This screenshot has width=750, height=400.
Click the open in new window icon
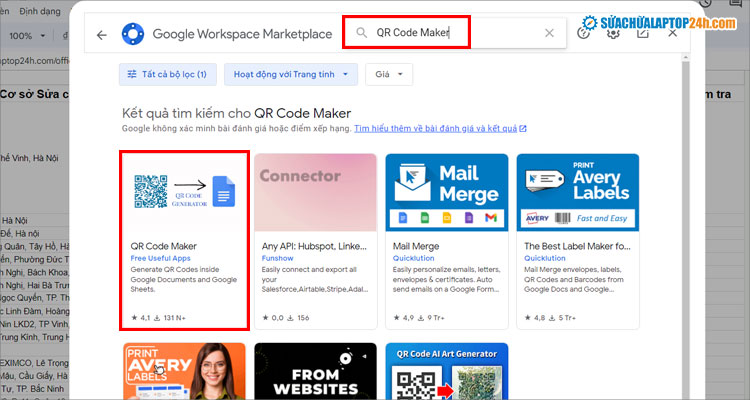pyautogui.click(x=642, y=33)
